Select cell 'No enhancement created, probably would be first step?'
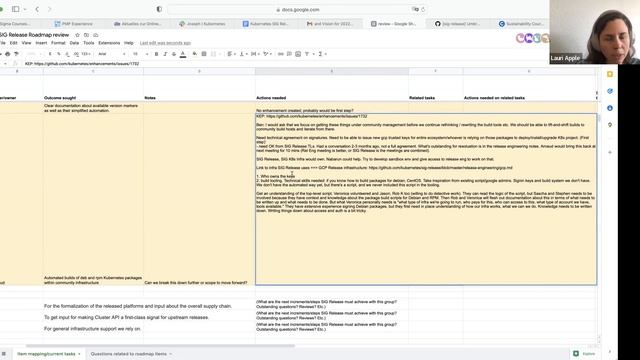 (x=332, y=108)
